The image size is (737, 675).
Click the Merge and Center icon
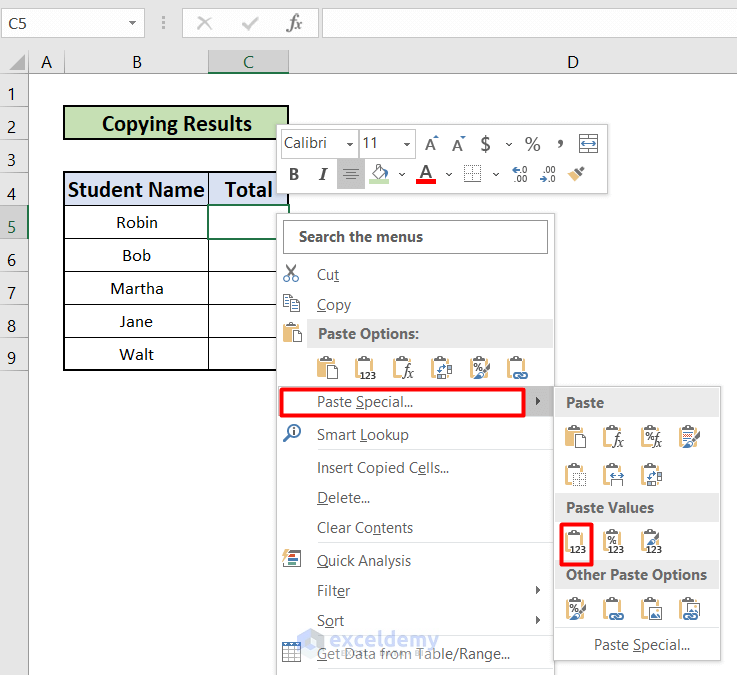[x=588, y=143]
